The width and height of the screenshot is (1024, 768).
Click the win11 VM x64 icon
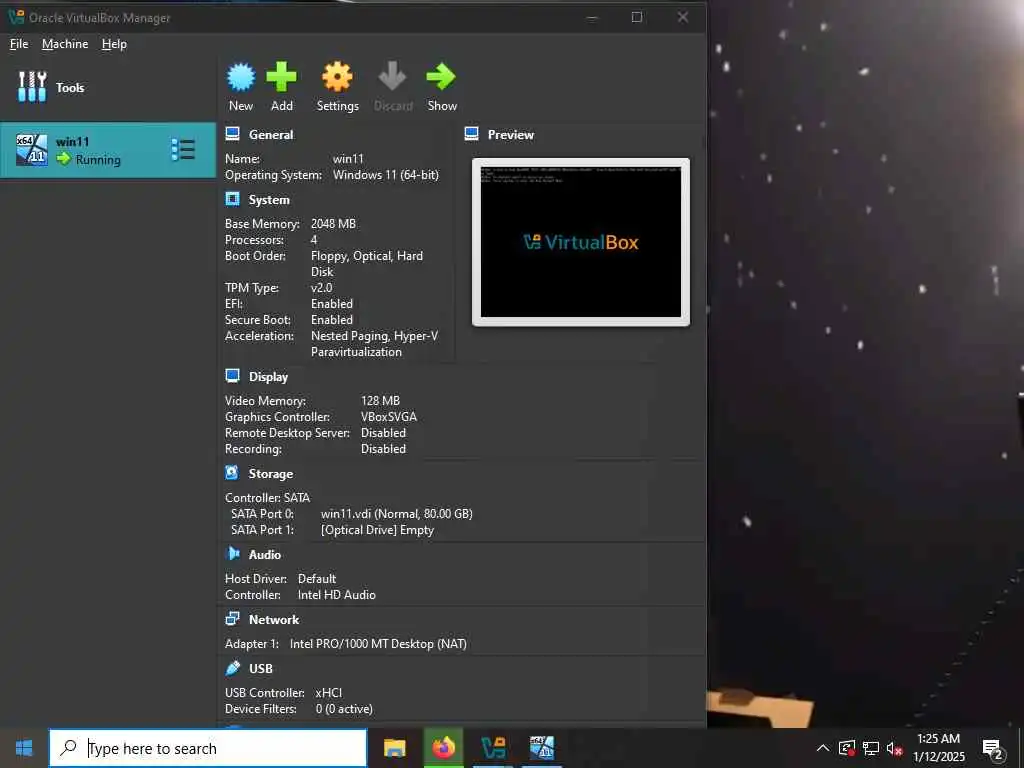pyautogui.click(x=31, y=150)
